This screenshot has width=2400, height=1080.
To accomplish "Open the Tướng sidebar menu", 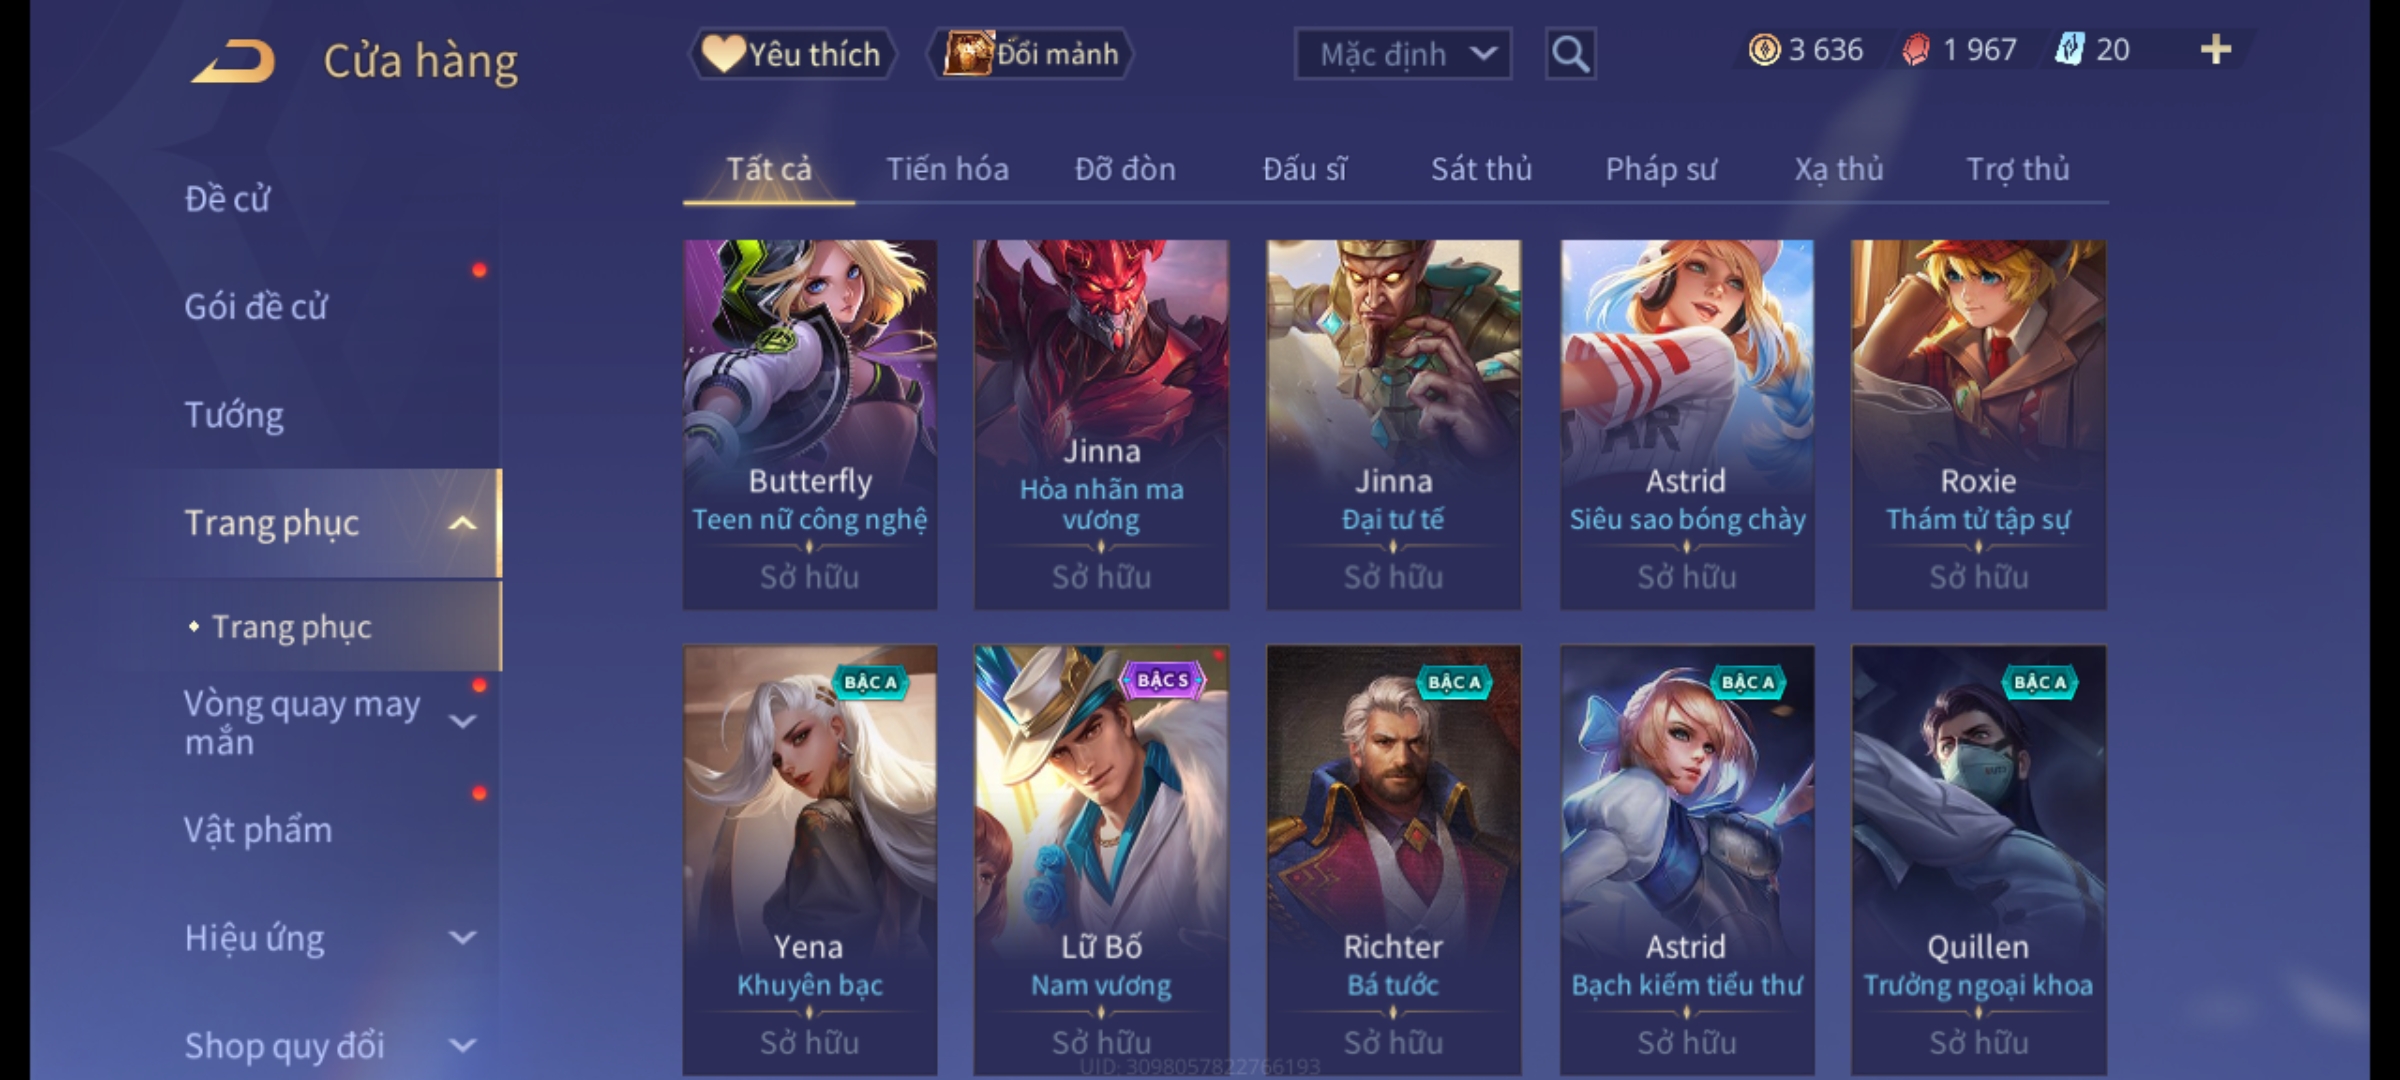I will [234, 415].
